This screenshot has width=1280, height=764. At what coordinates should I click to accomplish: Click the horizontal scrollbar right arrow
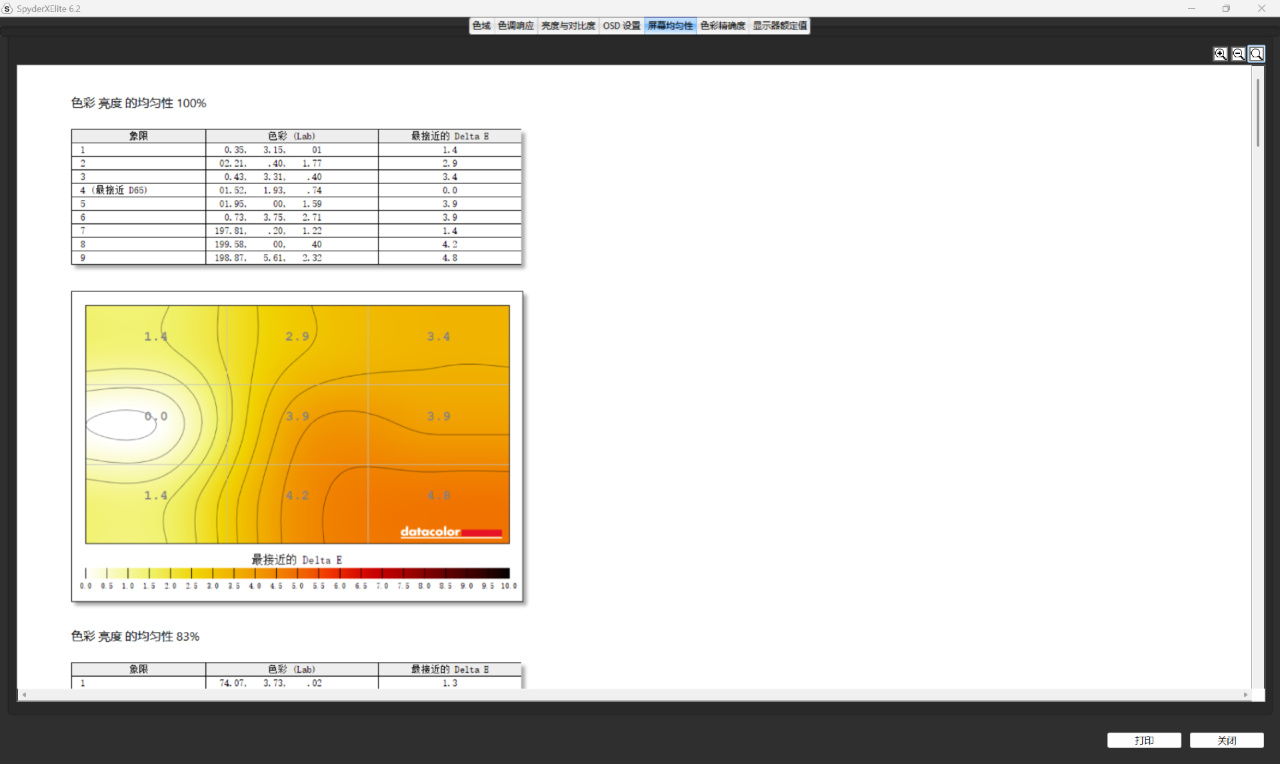1245,694
